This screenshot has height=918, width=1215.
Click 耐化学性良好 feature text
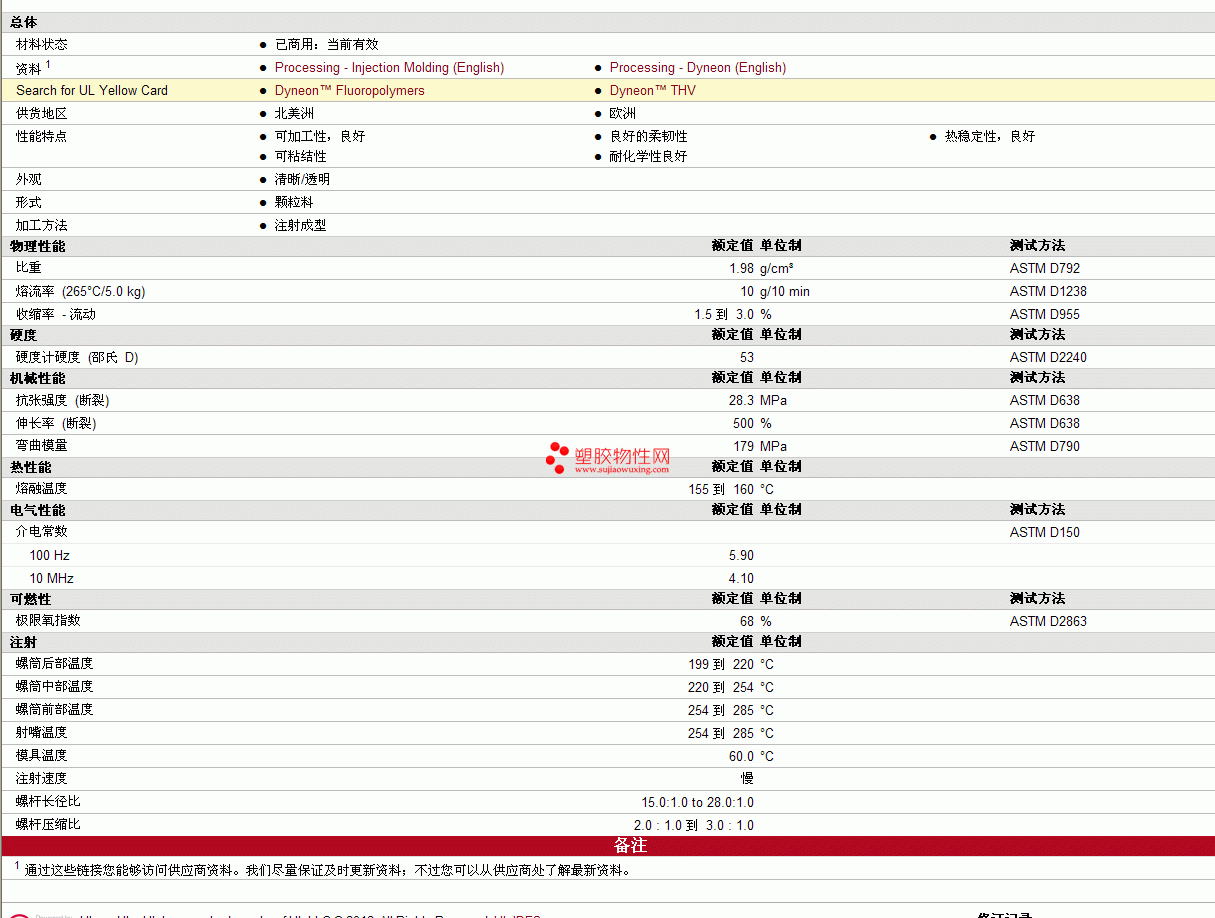(x=649, y=157)
